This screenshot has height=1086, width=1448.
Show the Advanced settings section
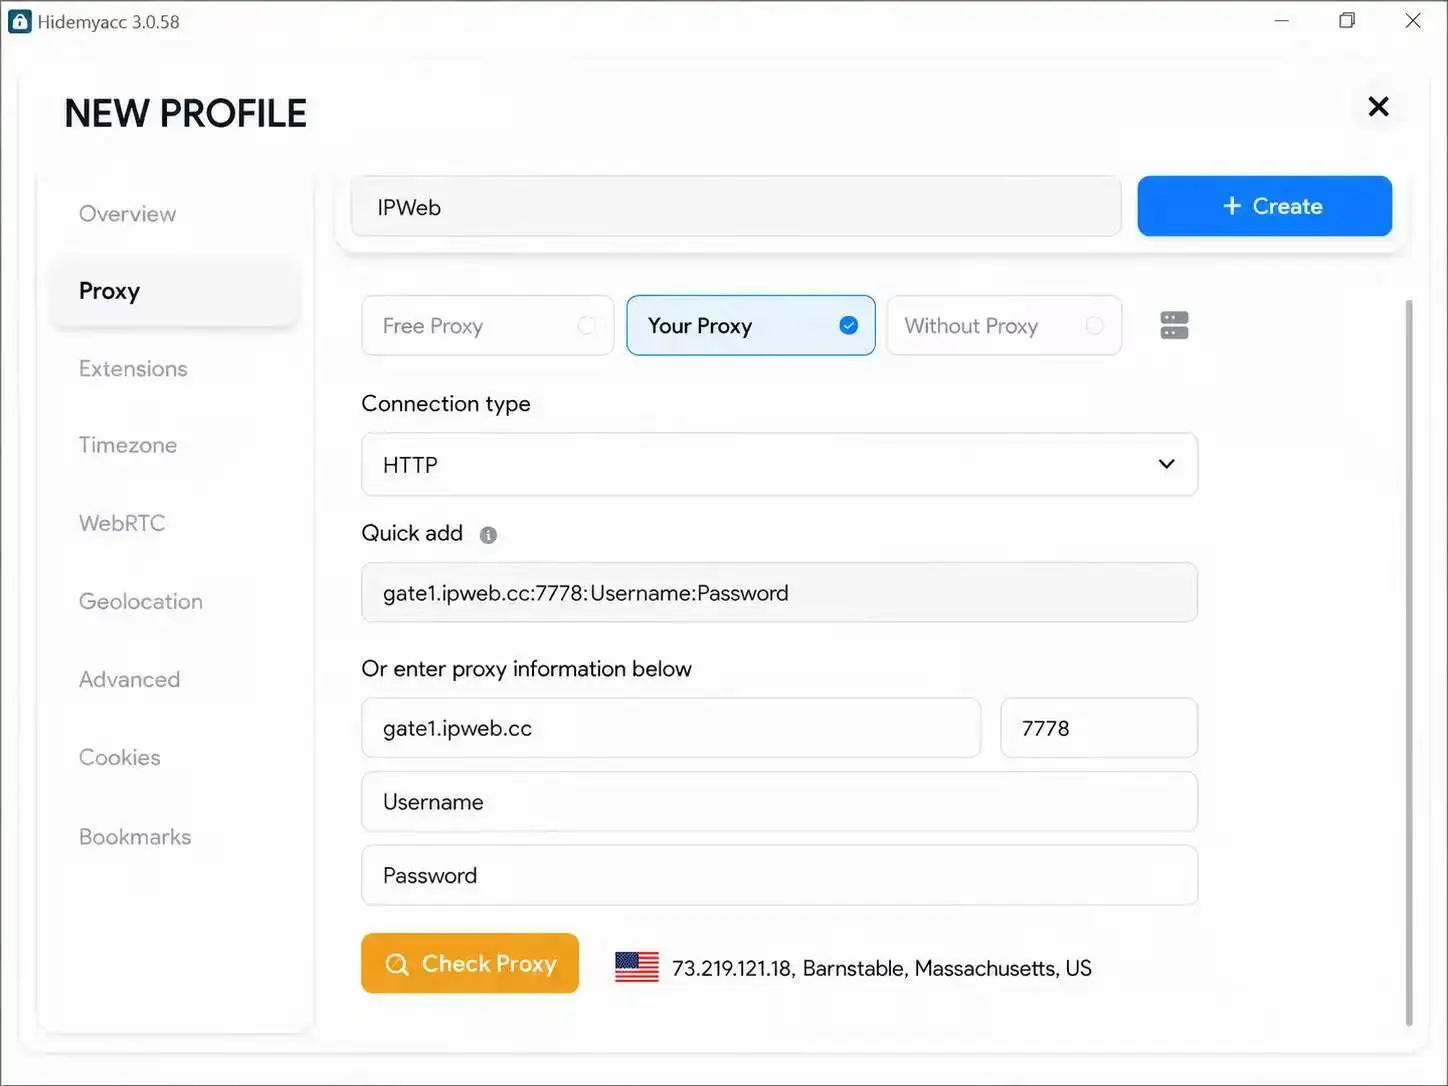click(129, 679)
